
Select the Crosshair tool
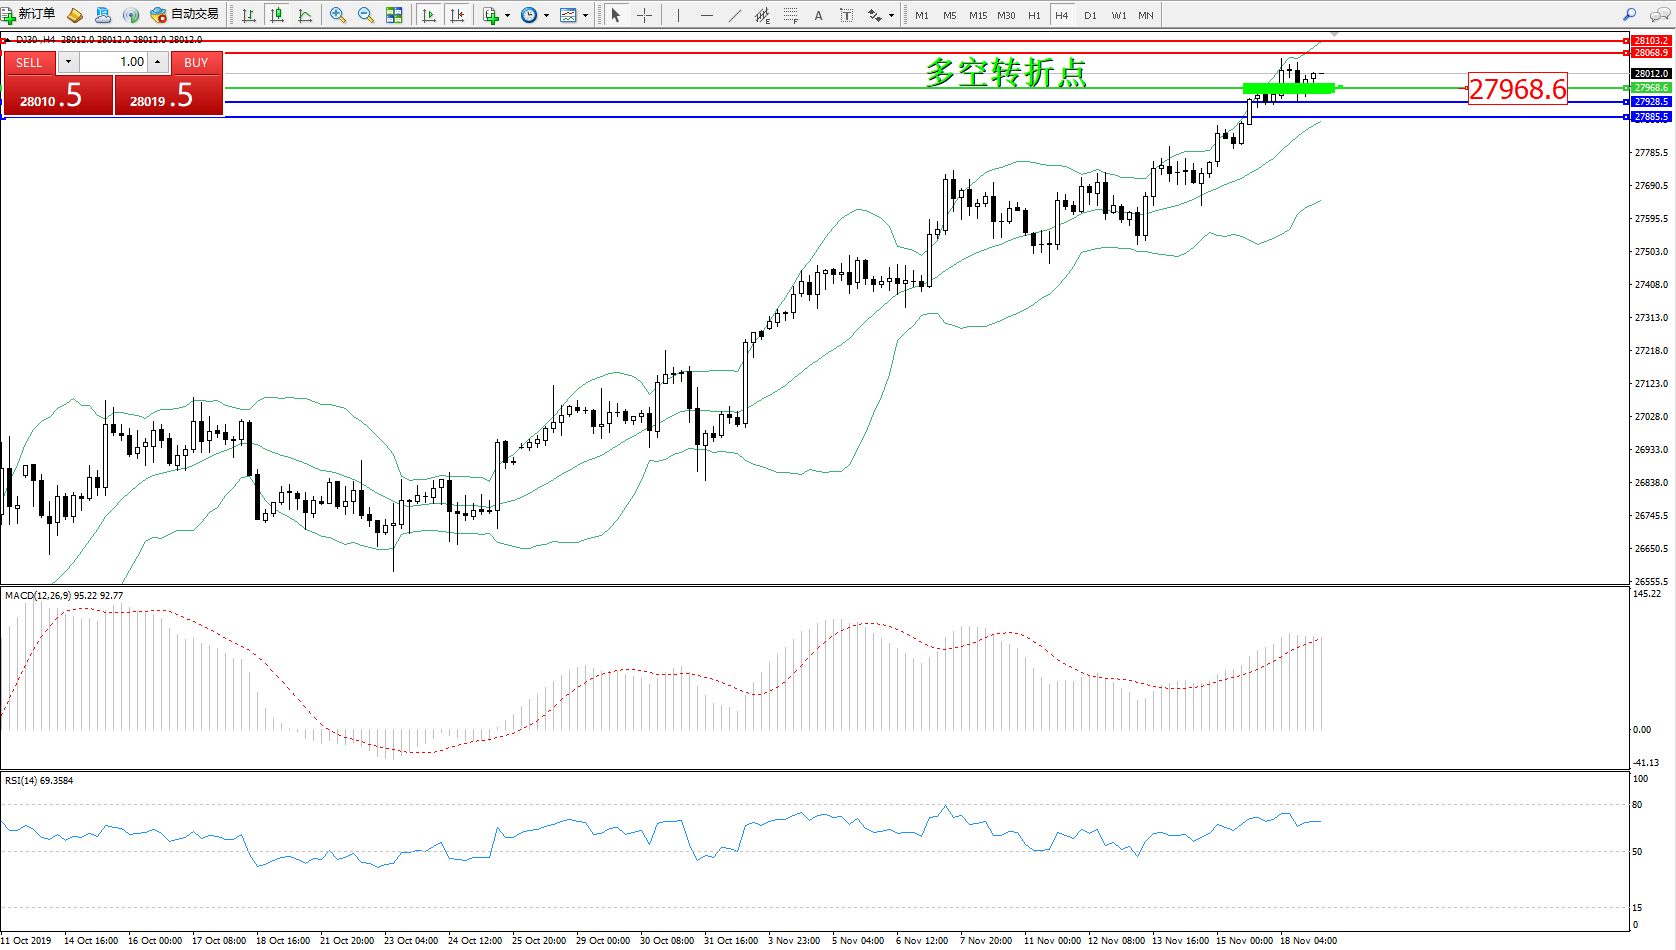click(x=645, y=15)
